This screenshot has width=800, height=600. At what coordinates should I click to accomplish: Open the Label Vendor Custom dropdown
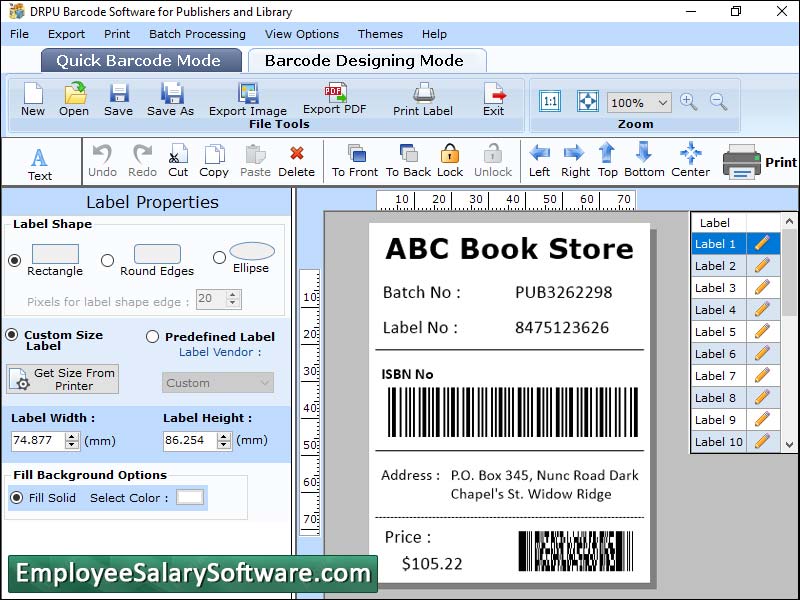264,383
